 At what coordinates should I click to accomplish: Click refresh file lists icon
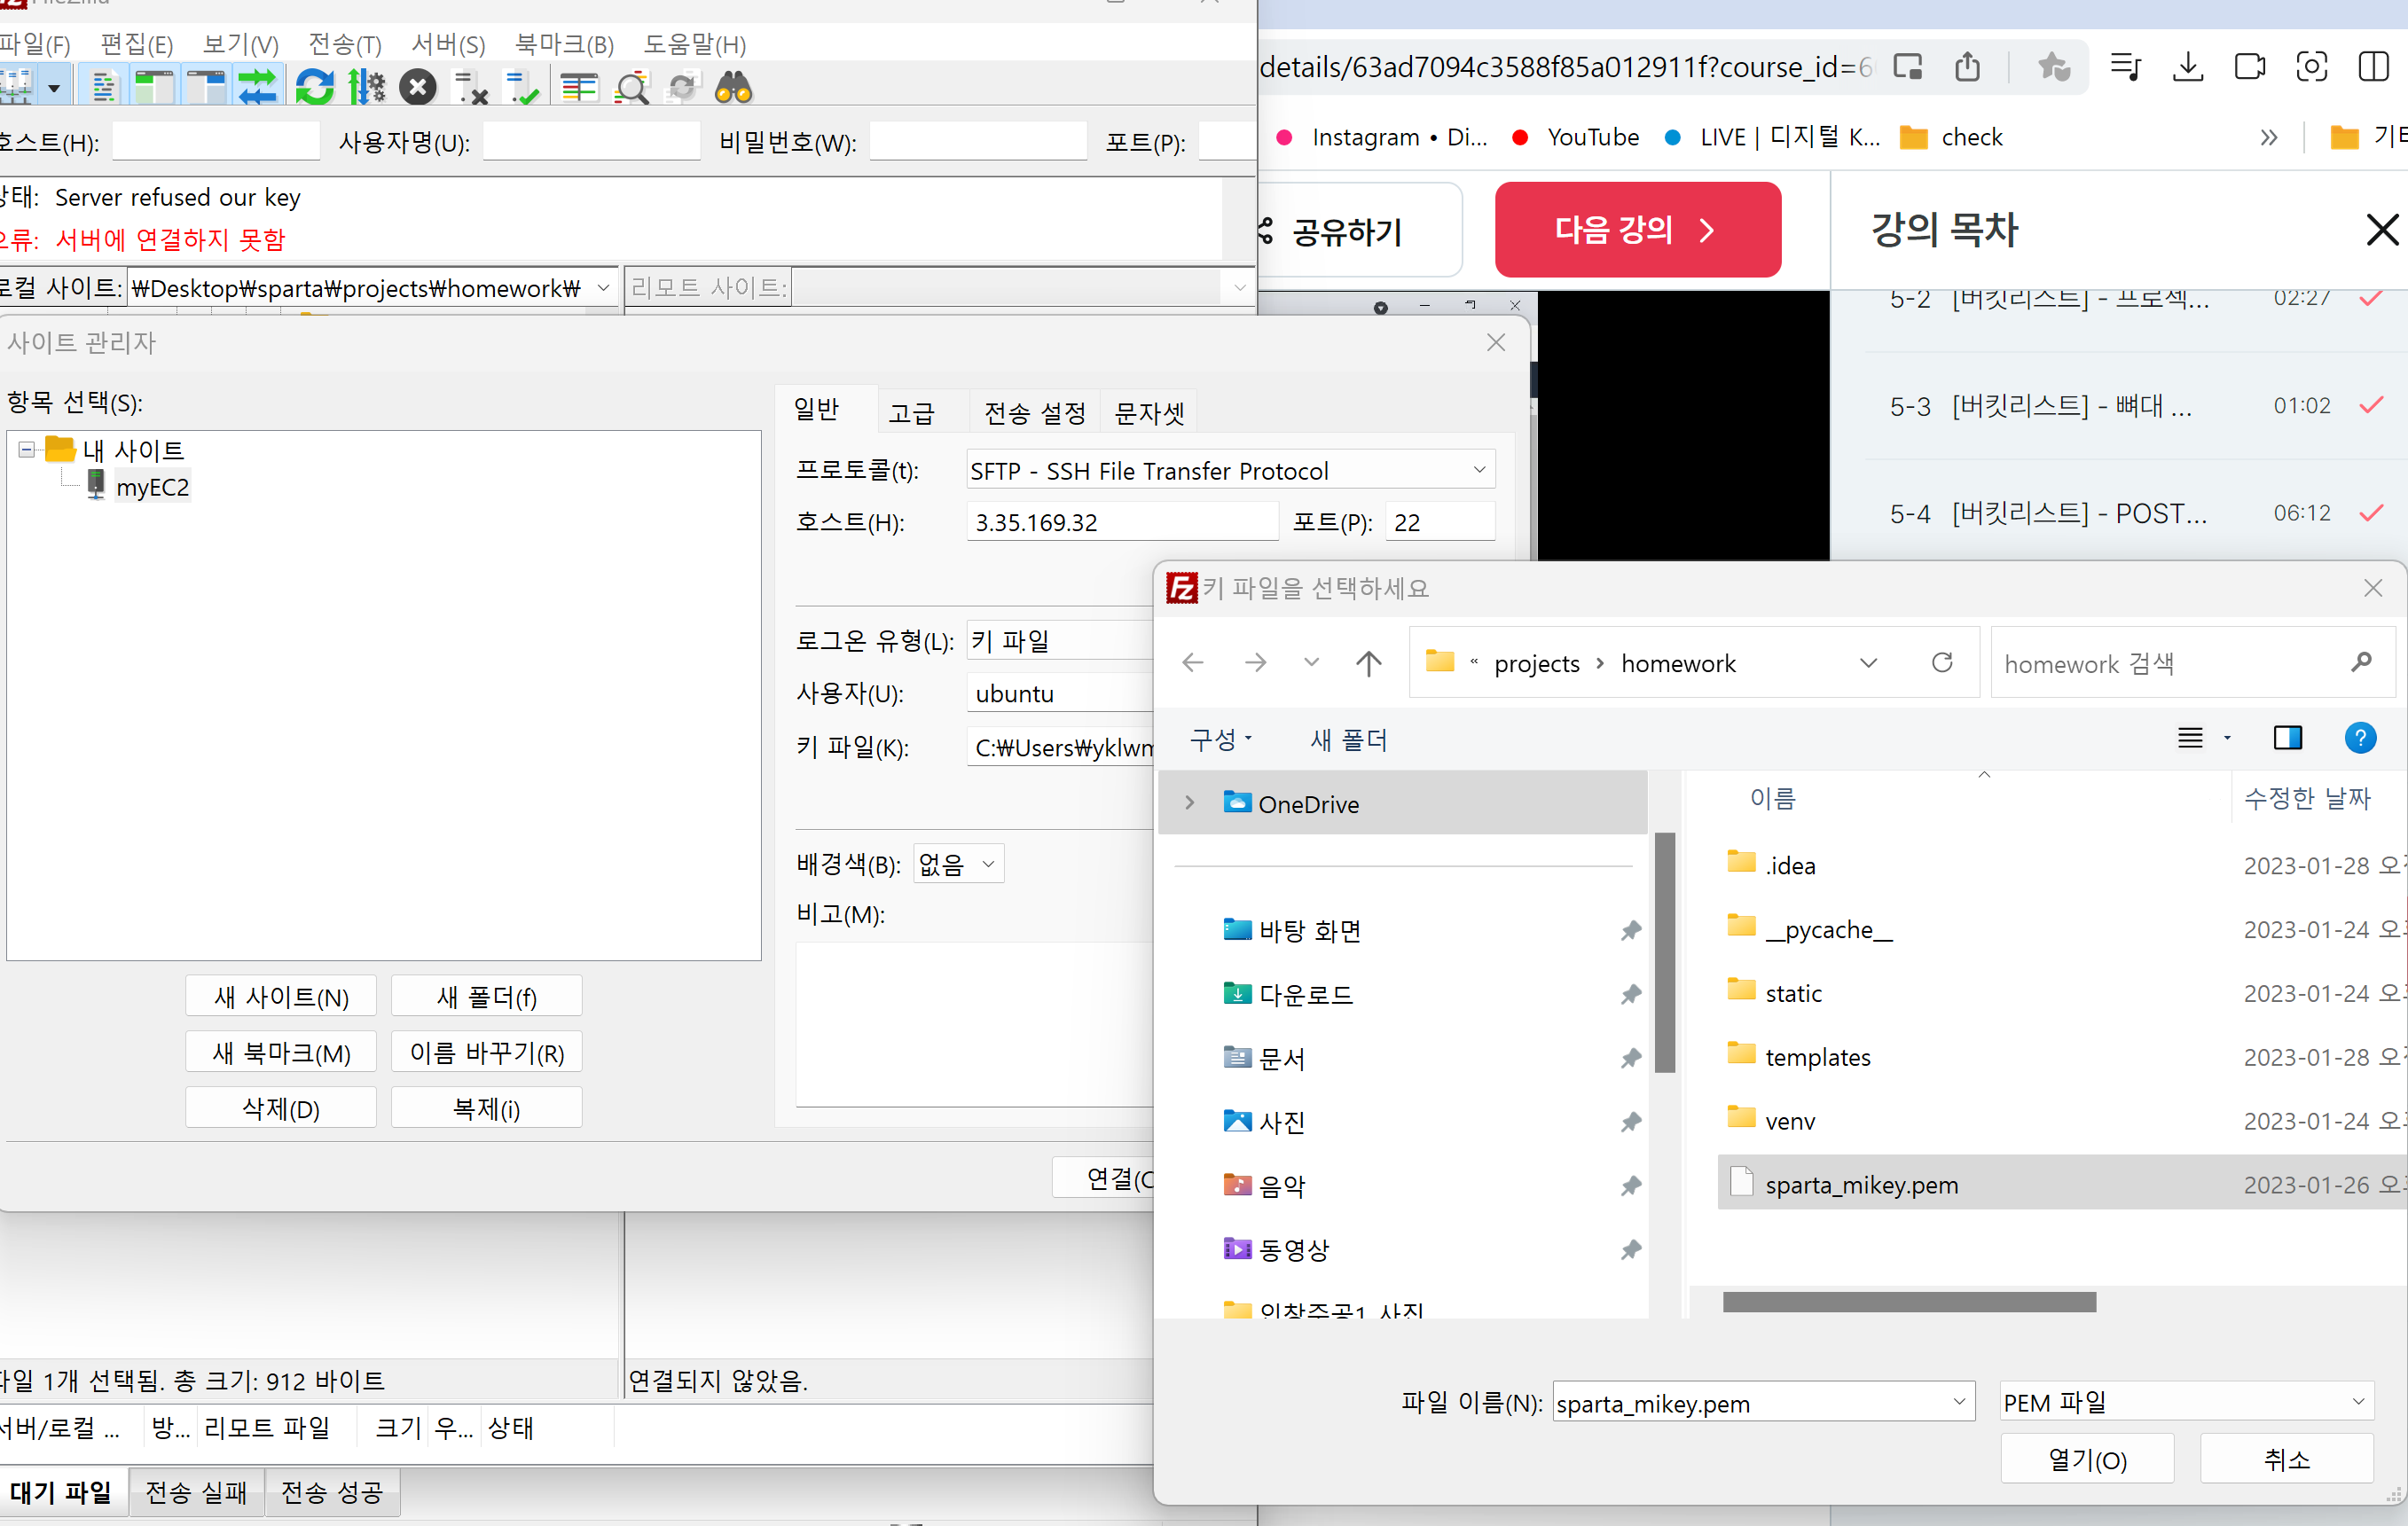pos(314,88)
